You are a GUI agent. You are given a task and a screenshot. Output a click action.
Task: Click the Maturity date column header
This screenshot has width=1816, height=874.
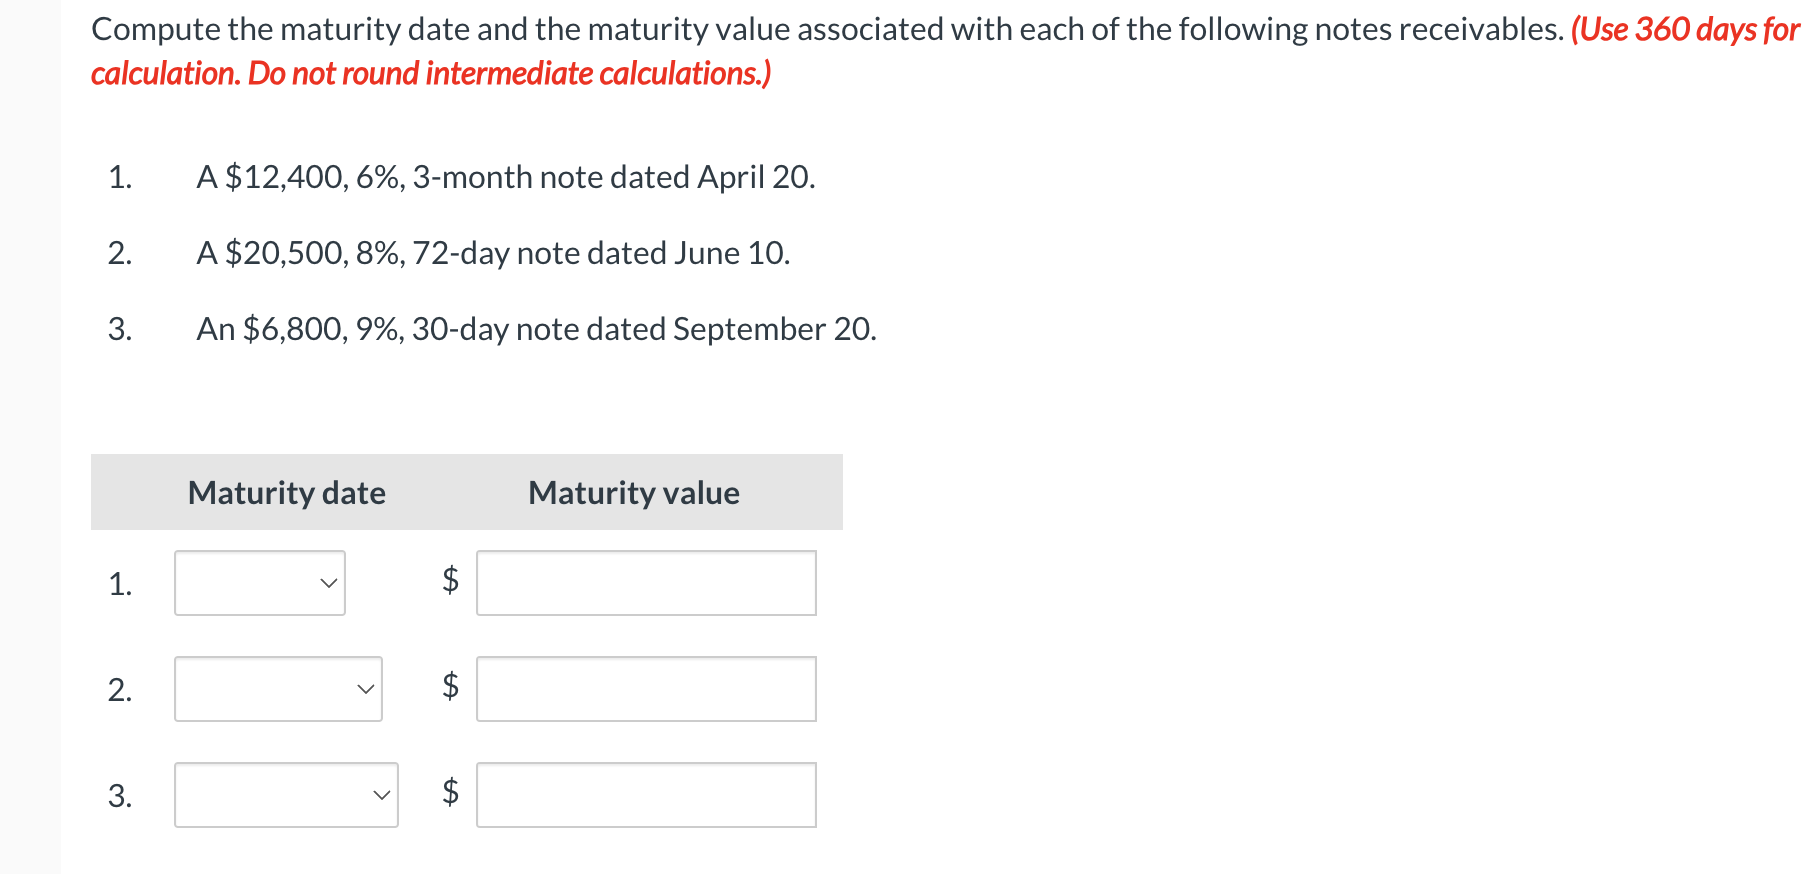285,492
